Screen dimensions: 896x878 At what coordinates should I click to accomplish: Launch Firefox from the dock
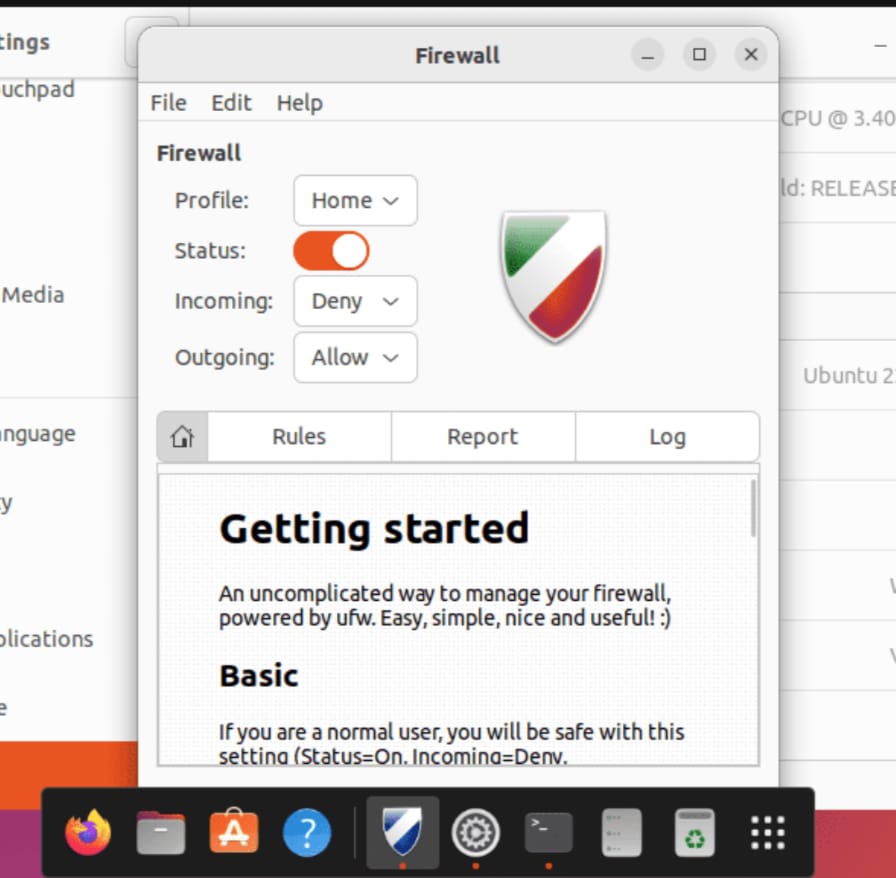click(88, 832)
